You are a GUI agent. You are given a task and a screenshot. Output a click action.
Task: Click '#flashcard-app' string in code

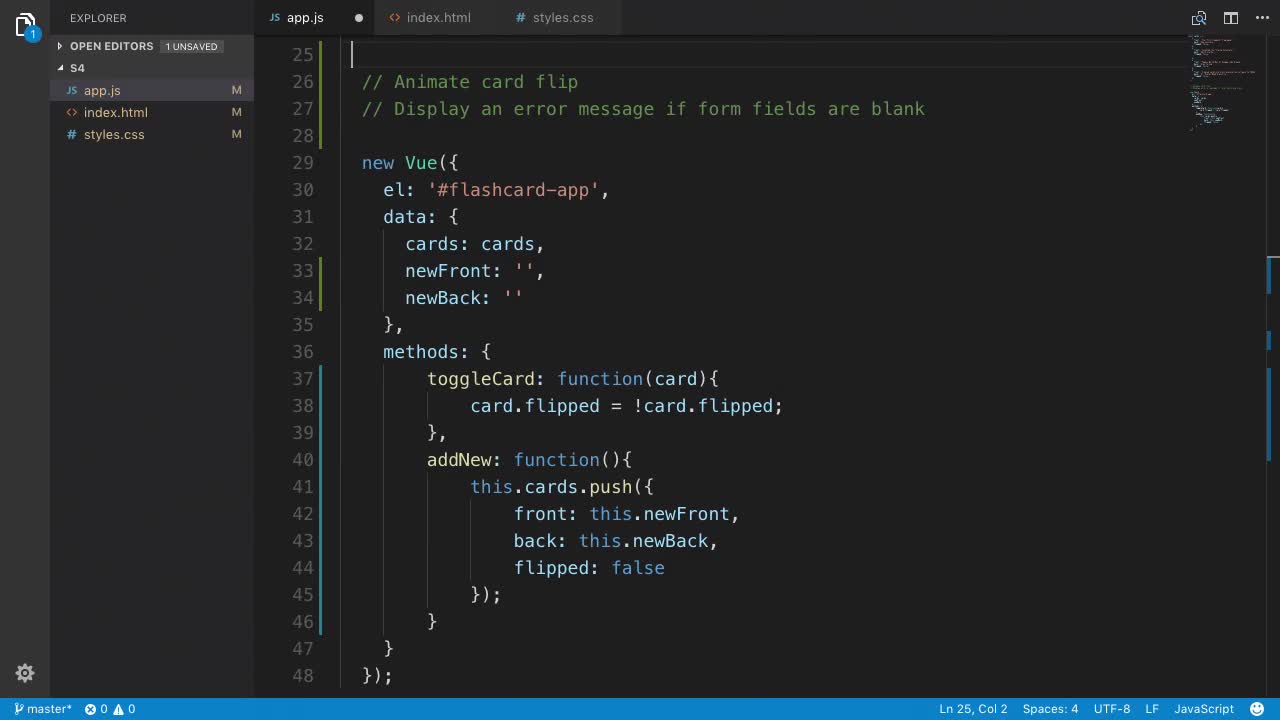click(513, 190)
